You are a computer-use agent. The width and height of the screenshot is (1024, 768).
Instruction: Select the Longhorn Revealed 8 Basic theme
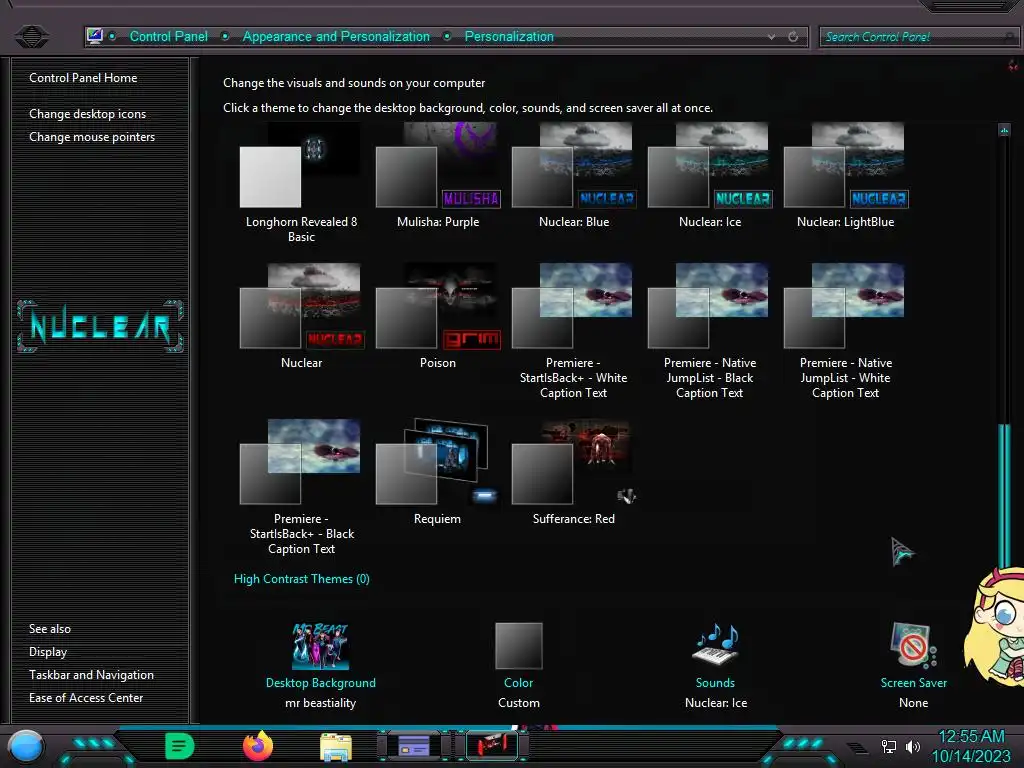(x=301, y=182)
